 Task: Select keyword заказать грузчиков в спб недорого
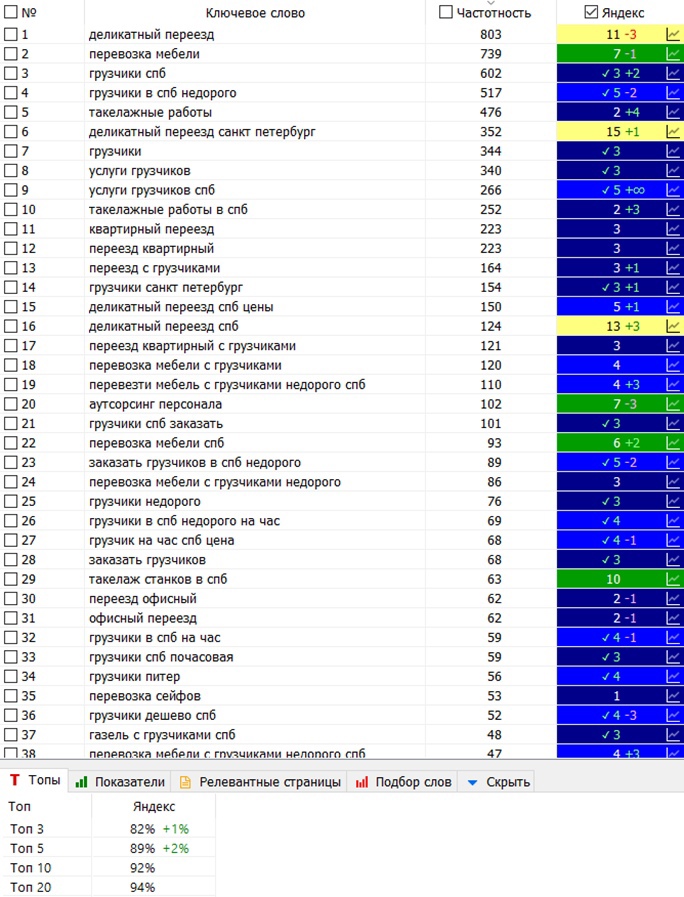point(194,462)
